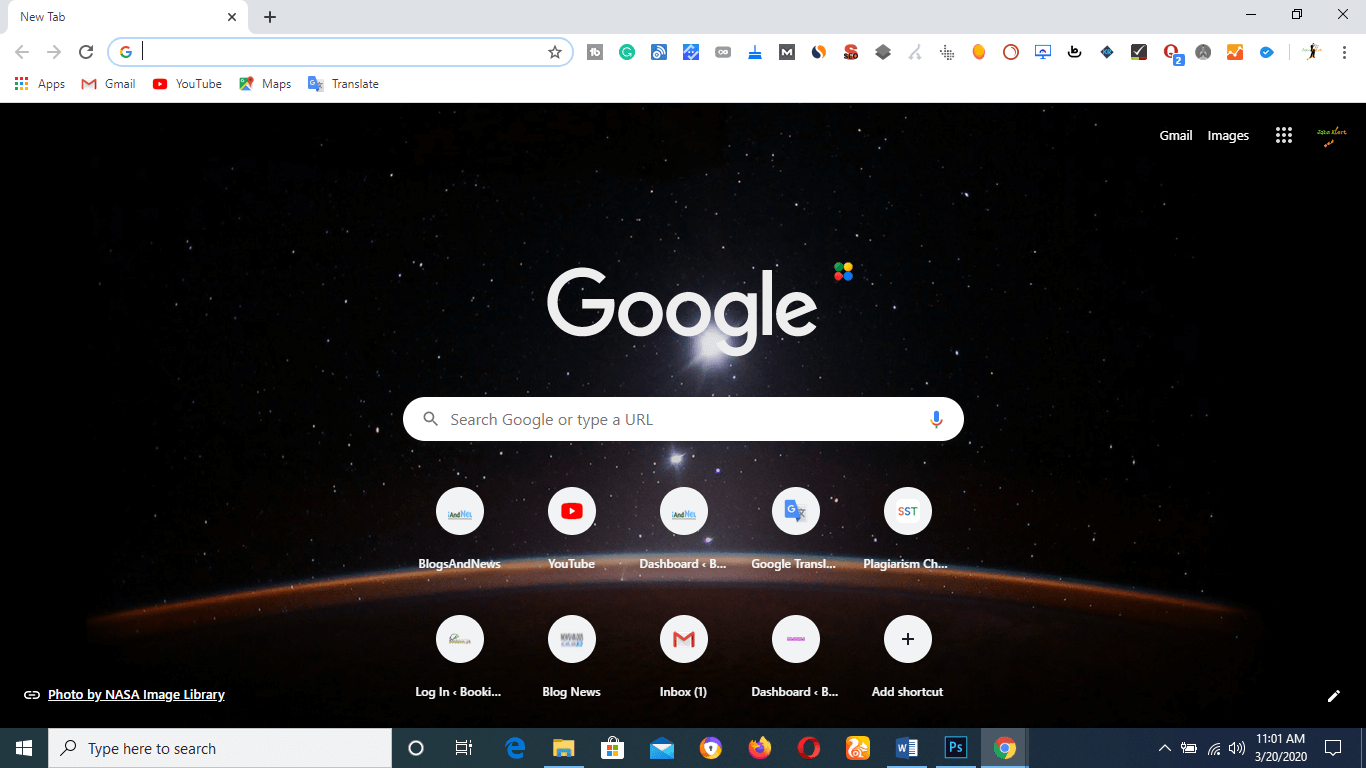
Task: Close the New Tab tab
Action: pyautogui.click(x=232, y=17)
